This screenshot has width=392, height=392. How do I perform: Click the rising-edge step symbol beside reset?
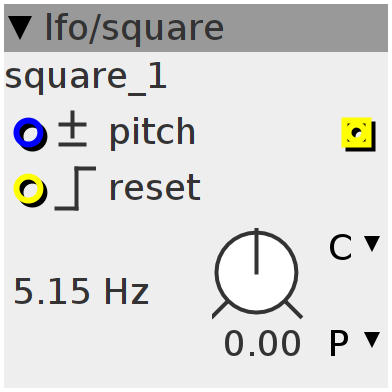[76, 188]
